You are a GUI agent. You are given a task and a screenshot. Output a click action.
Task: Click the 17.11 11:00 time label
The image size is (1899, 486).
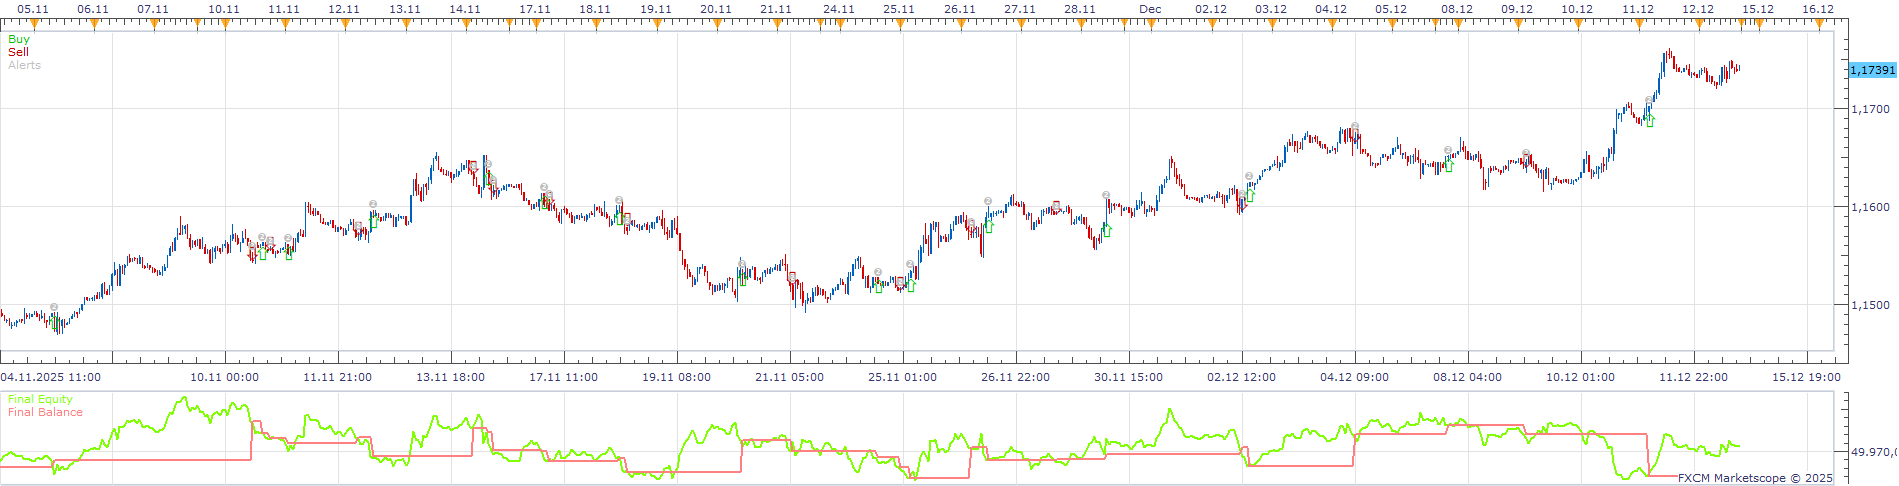click(564, 377)
